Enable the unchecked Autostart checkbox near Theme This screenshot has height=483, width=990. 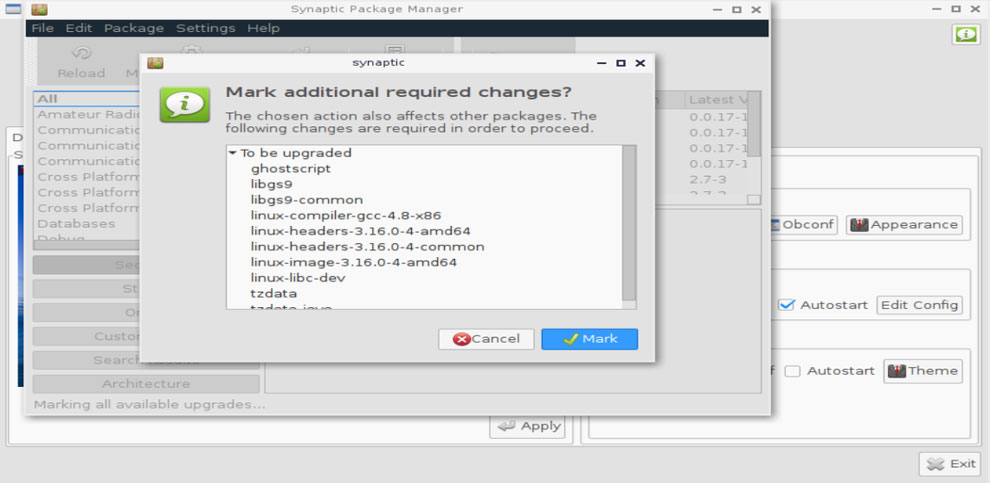point(792,371)
